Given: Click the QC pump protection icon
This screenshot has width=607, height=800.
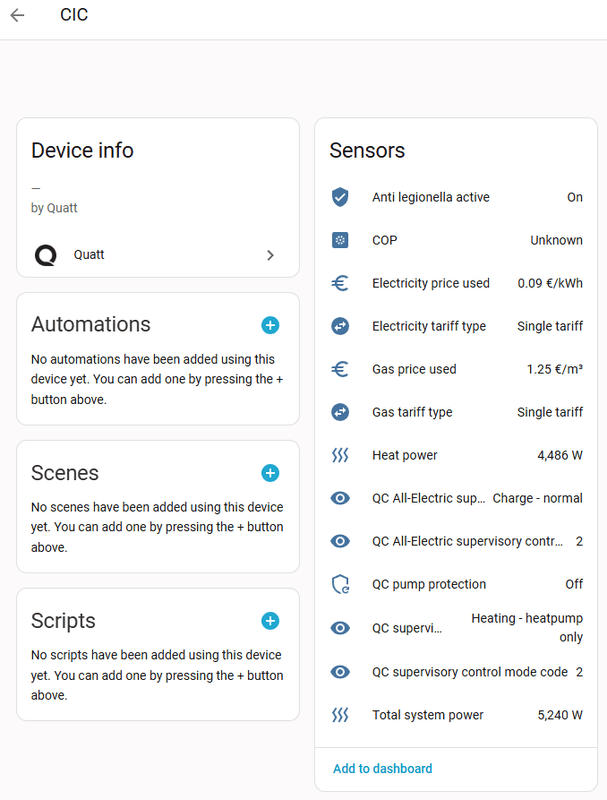Looking at the screenshot, I should (x=340, y=584).
